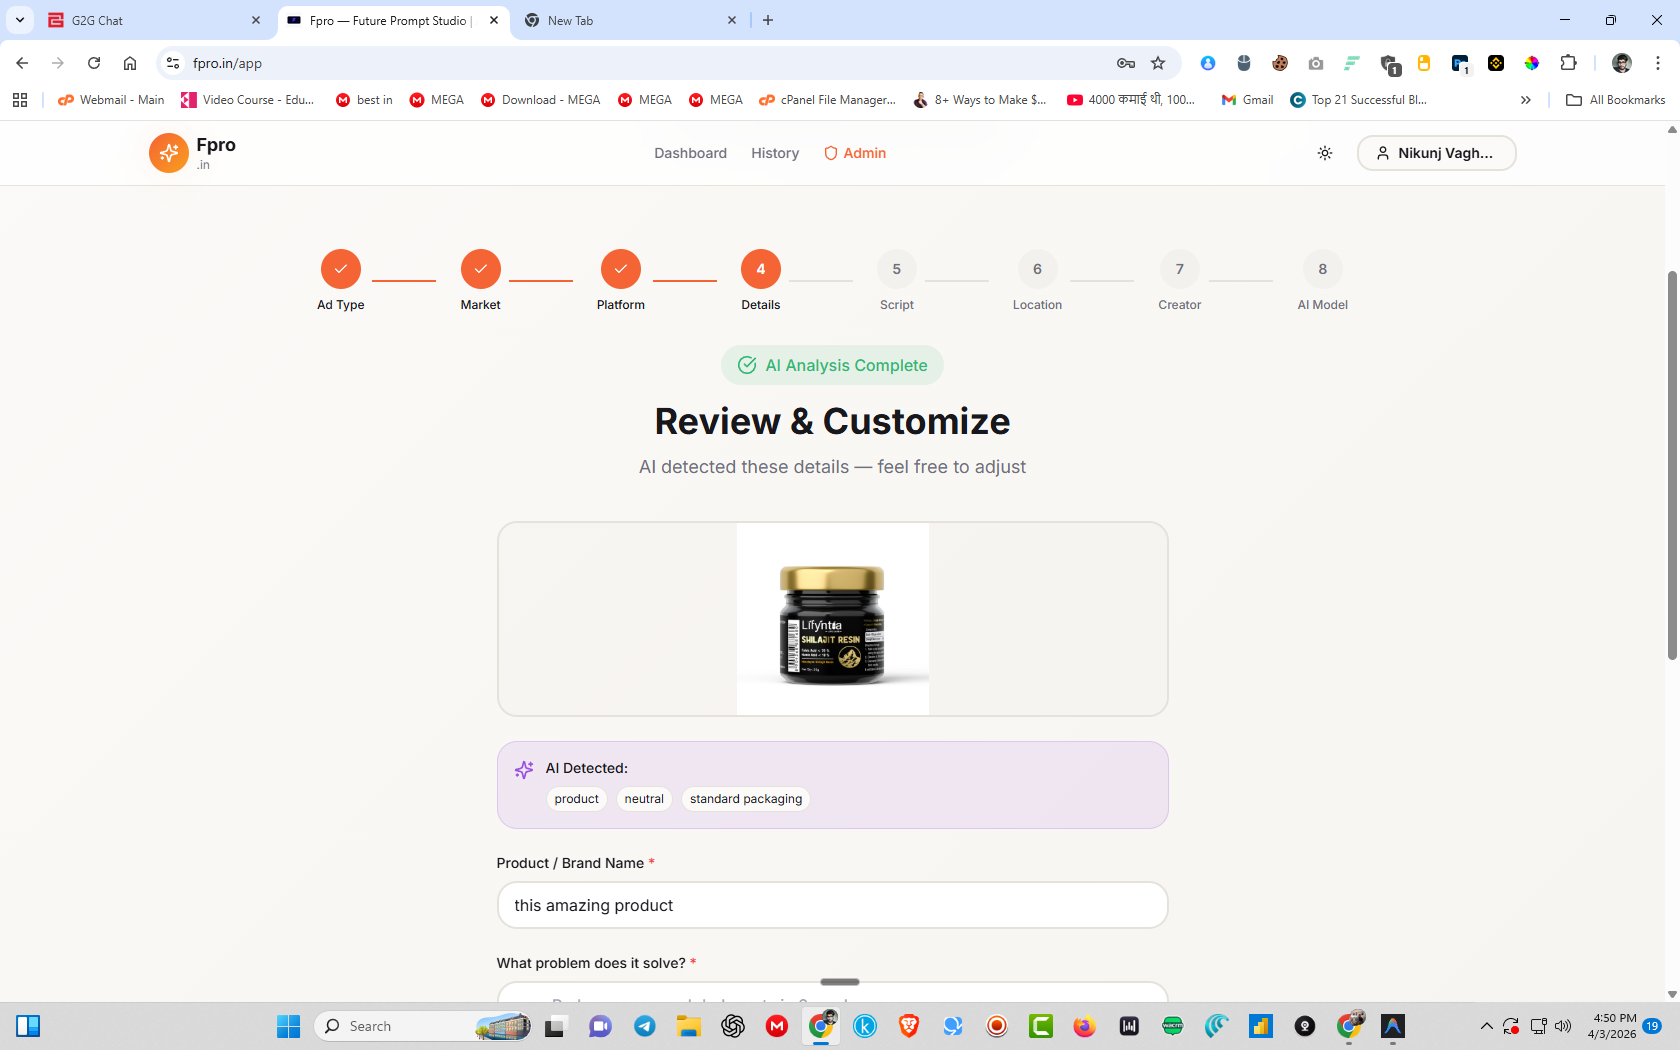The width and height of the screenshot is (1680, 1050).
Task: Click the 'standard packaging' detected tag
Action: (746, 799)
